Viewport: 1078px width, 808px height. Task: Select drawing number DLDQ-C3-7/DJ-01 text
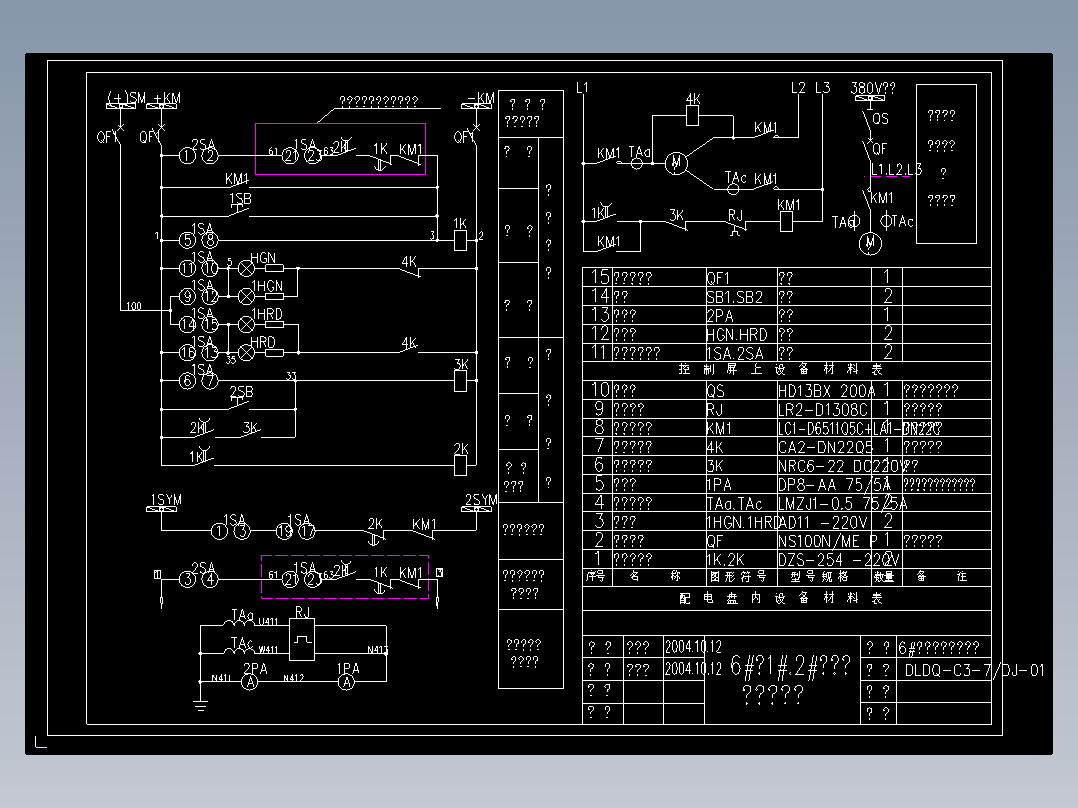click(975, 670)
